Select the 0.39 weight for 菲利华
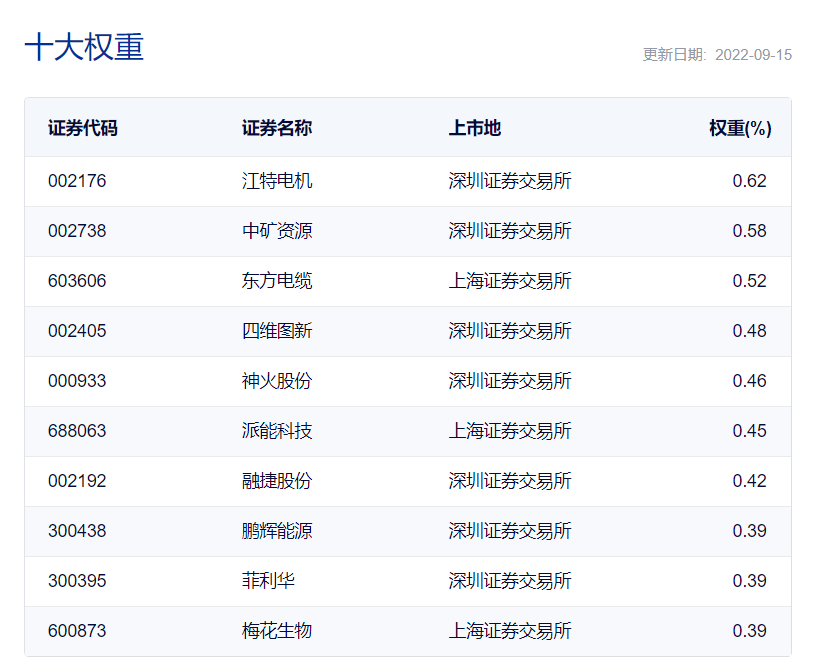The image size is (814, 667). pos(750,581)
